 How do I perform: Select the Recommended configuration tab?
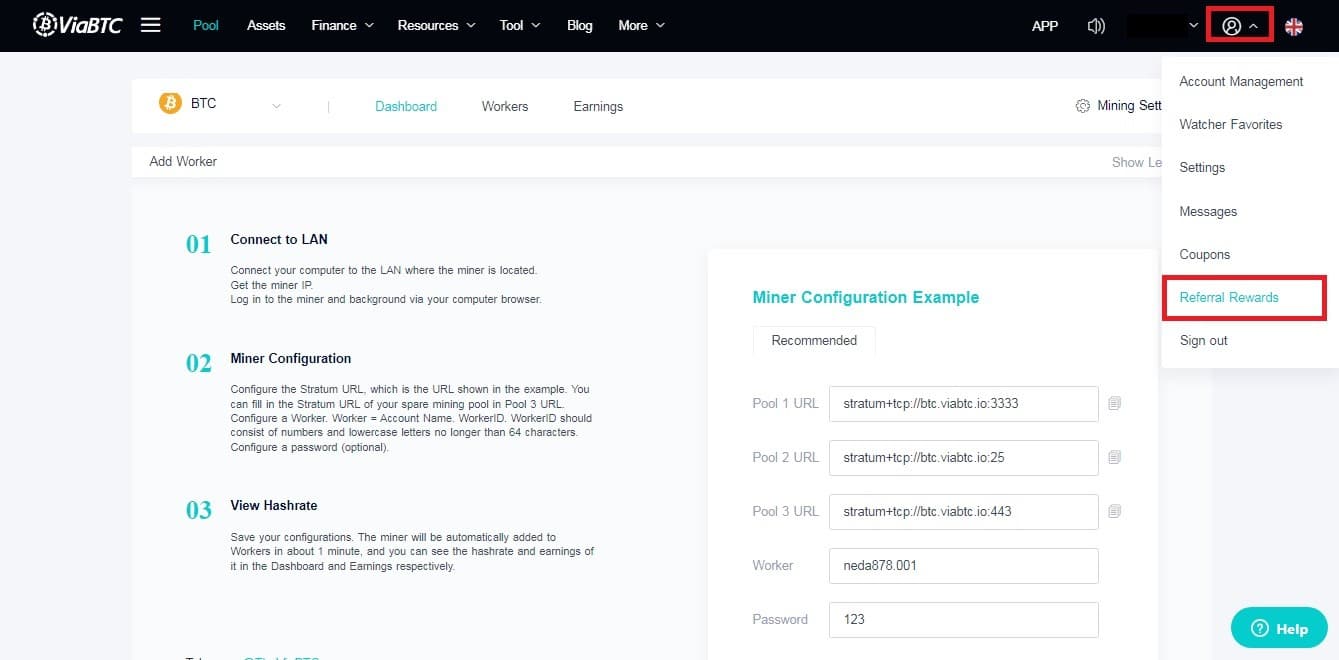point(814,340)
